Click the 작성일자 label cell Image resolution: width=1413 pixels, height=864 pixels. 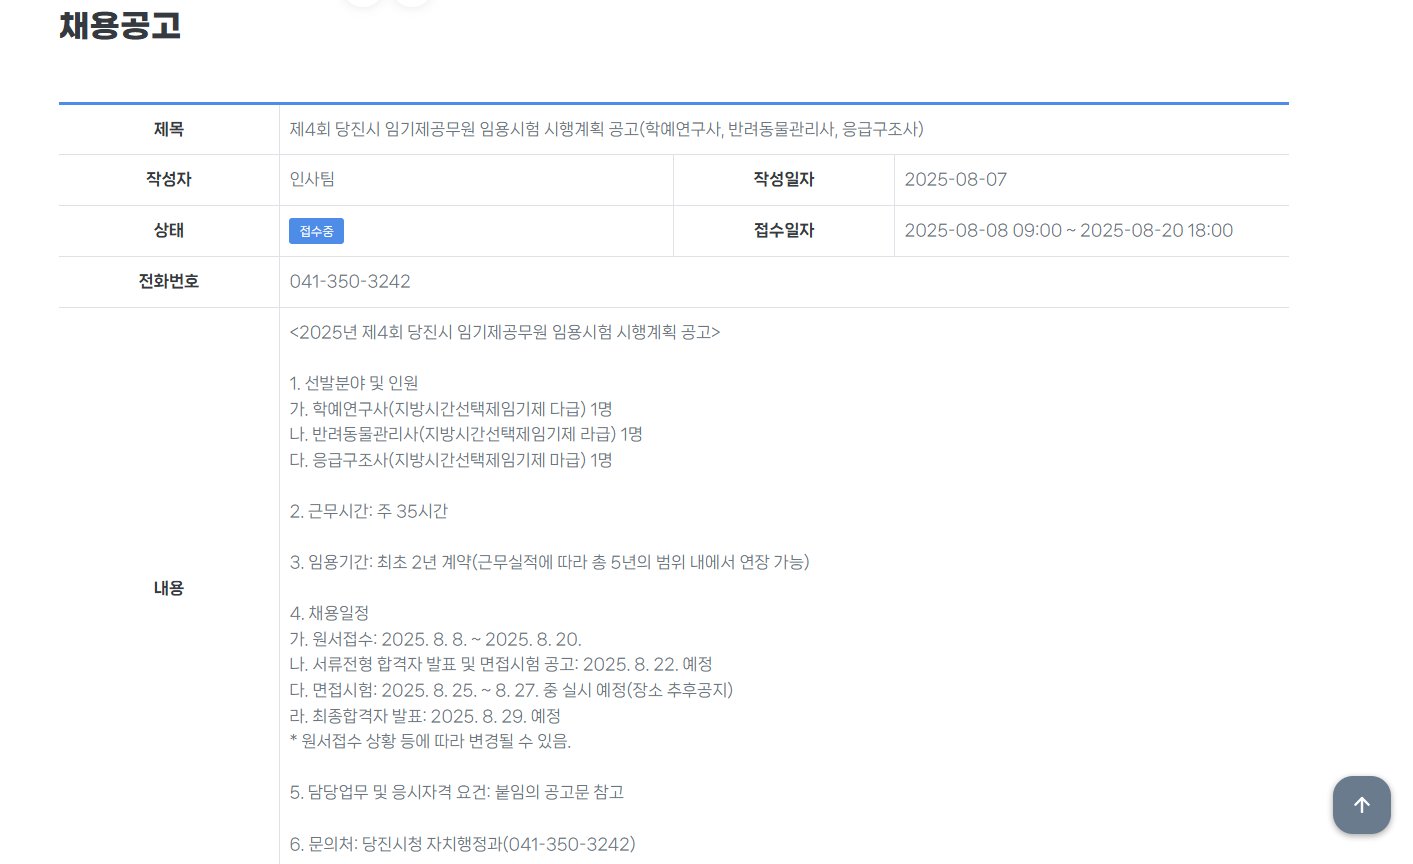[x=784, y=180]
